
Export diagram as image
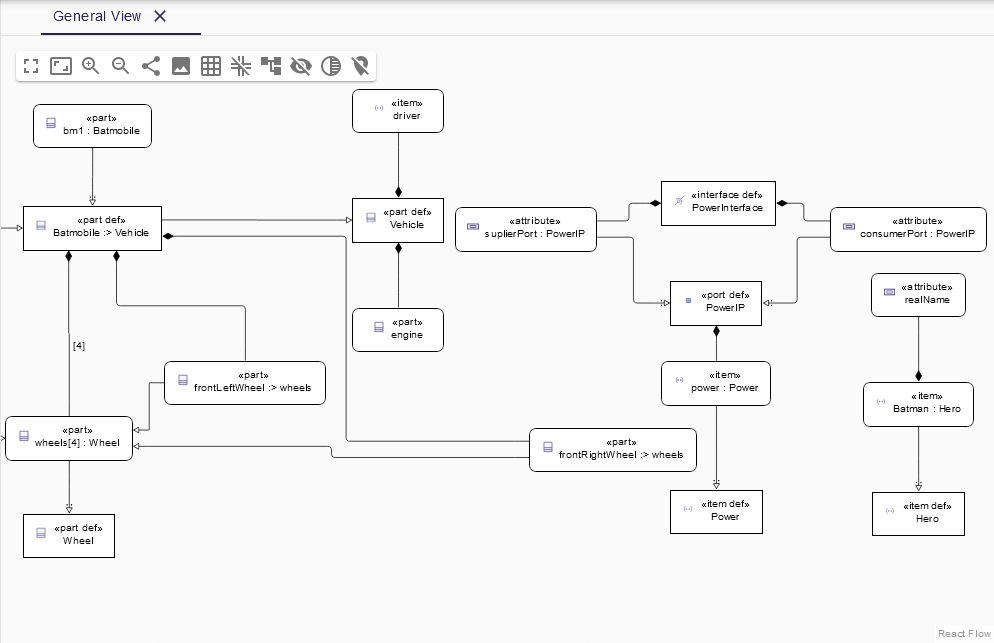[181, 66]
